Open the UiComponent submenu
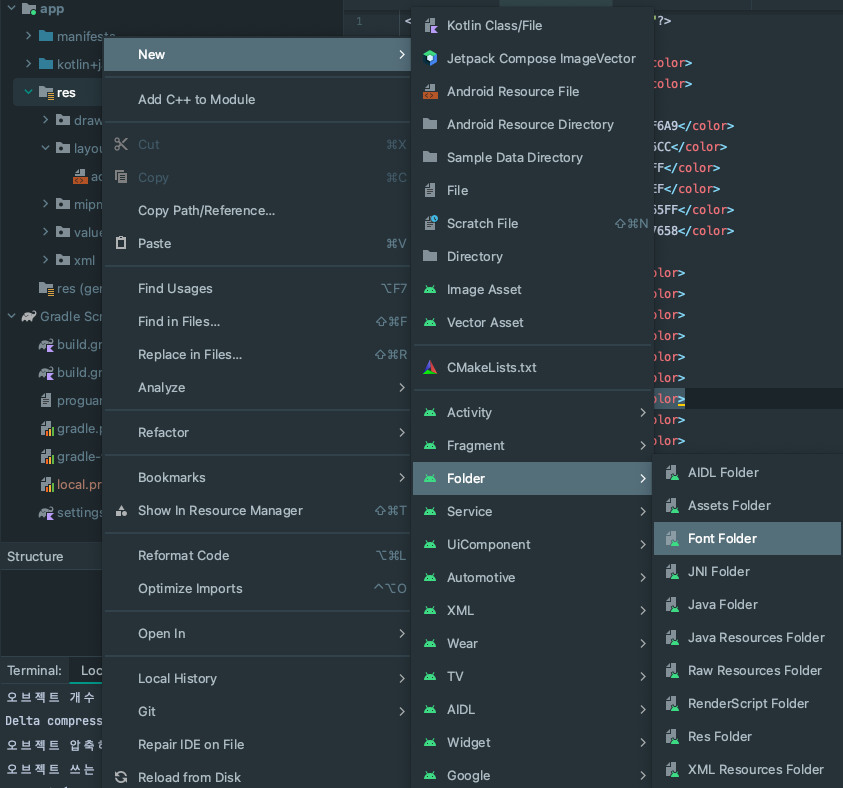The width and height of the screenshot is (843, 788). click(x=532, y=545)
